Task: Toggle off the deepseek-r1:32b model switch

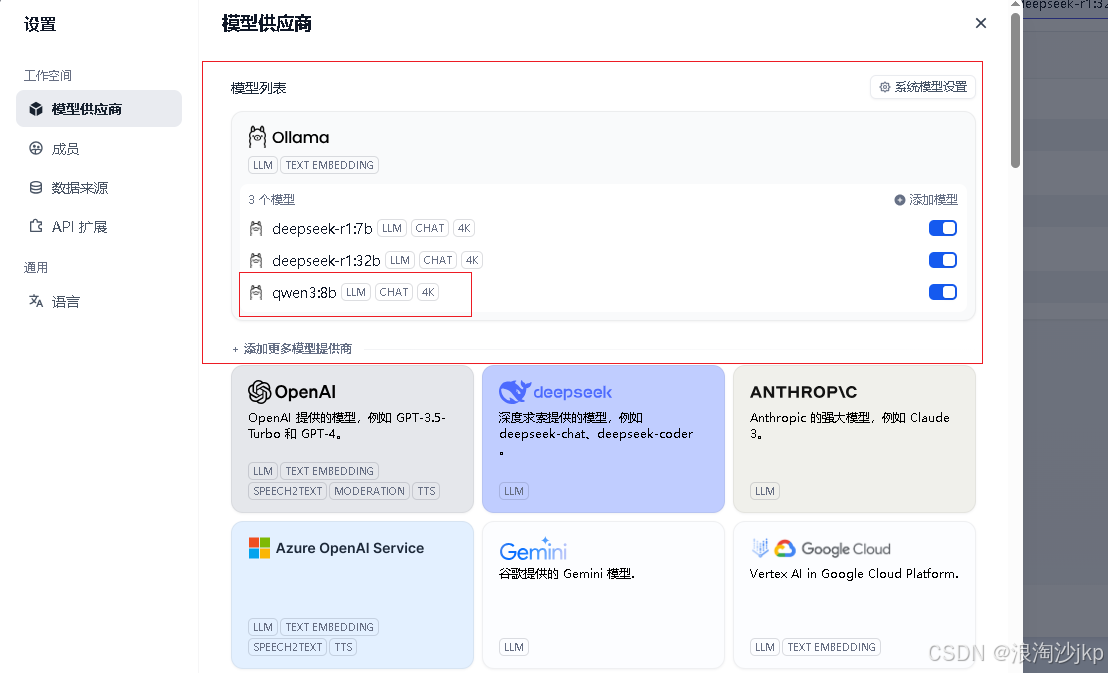Action: click(x=943, y=260)
